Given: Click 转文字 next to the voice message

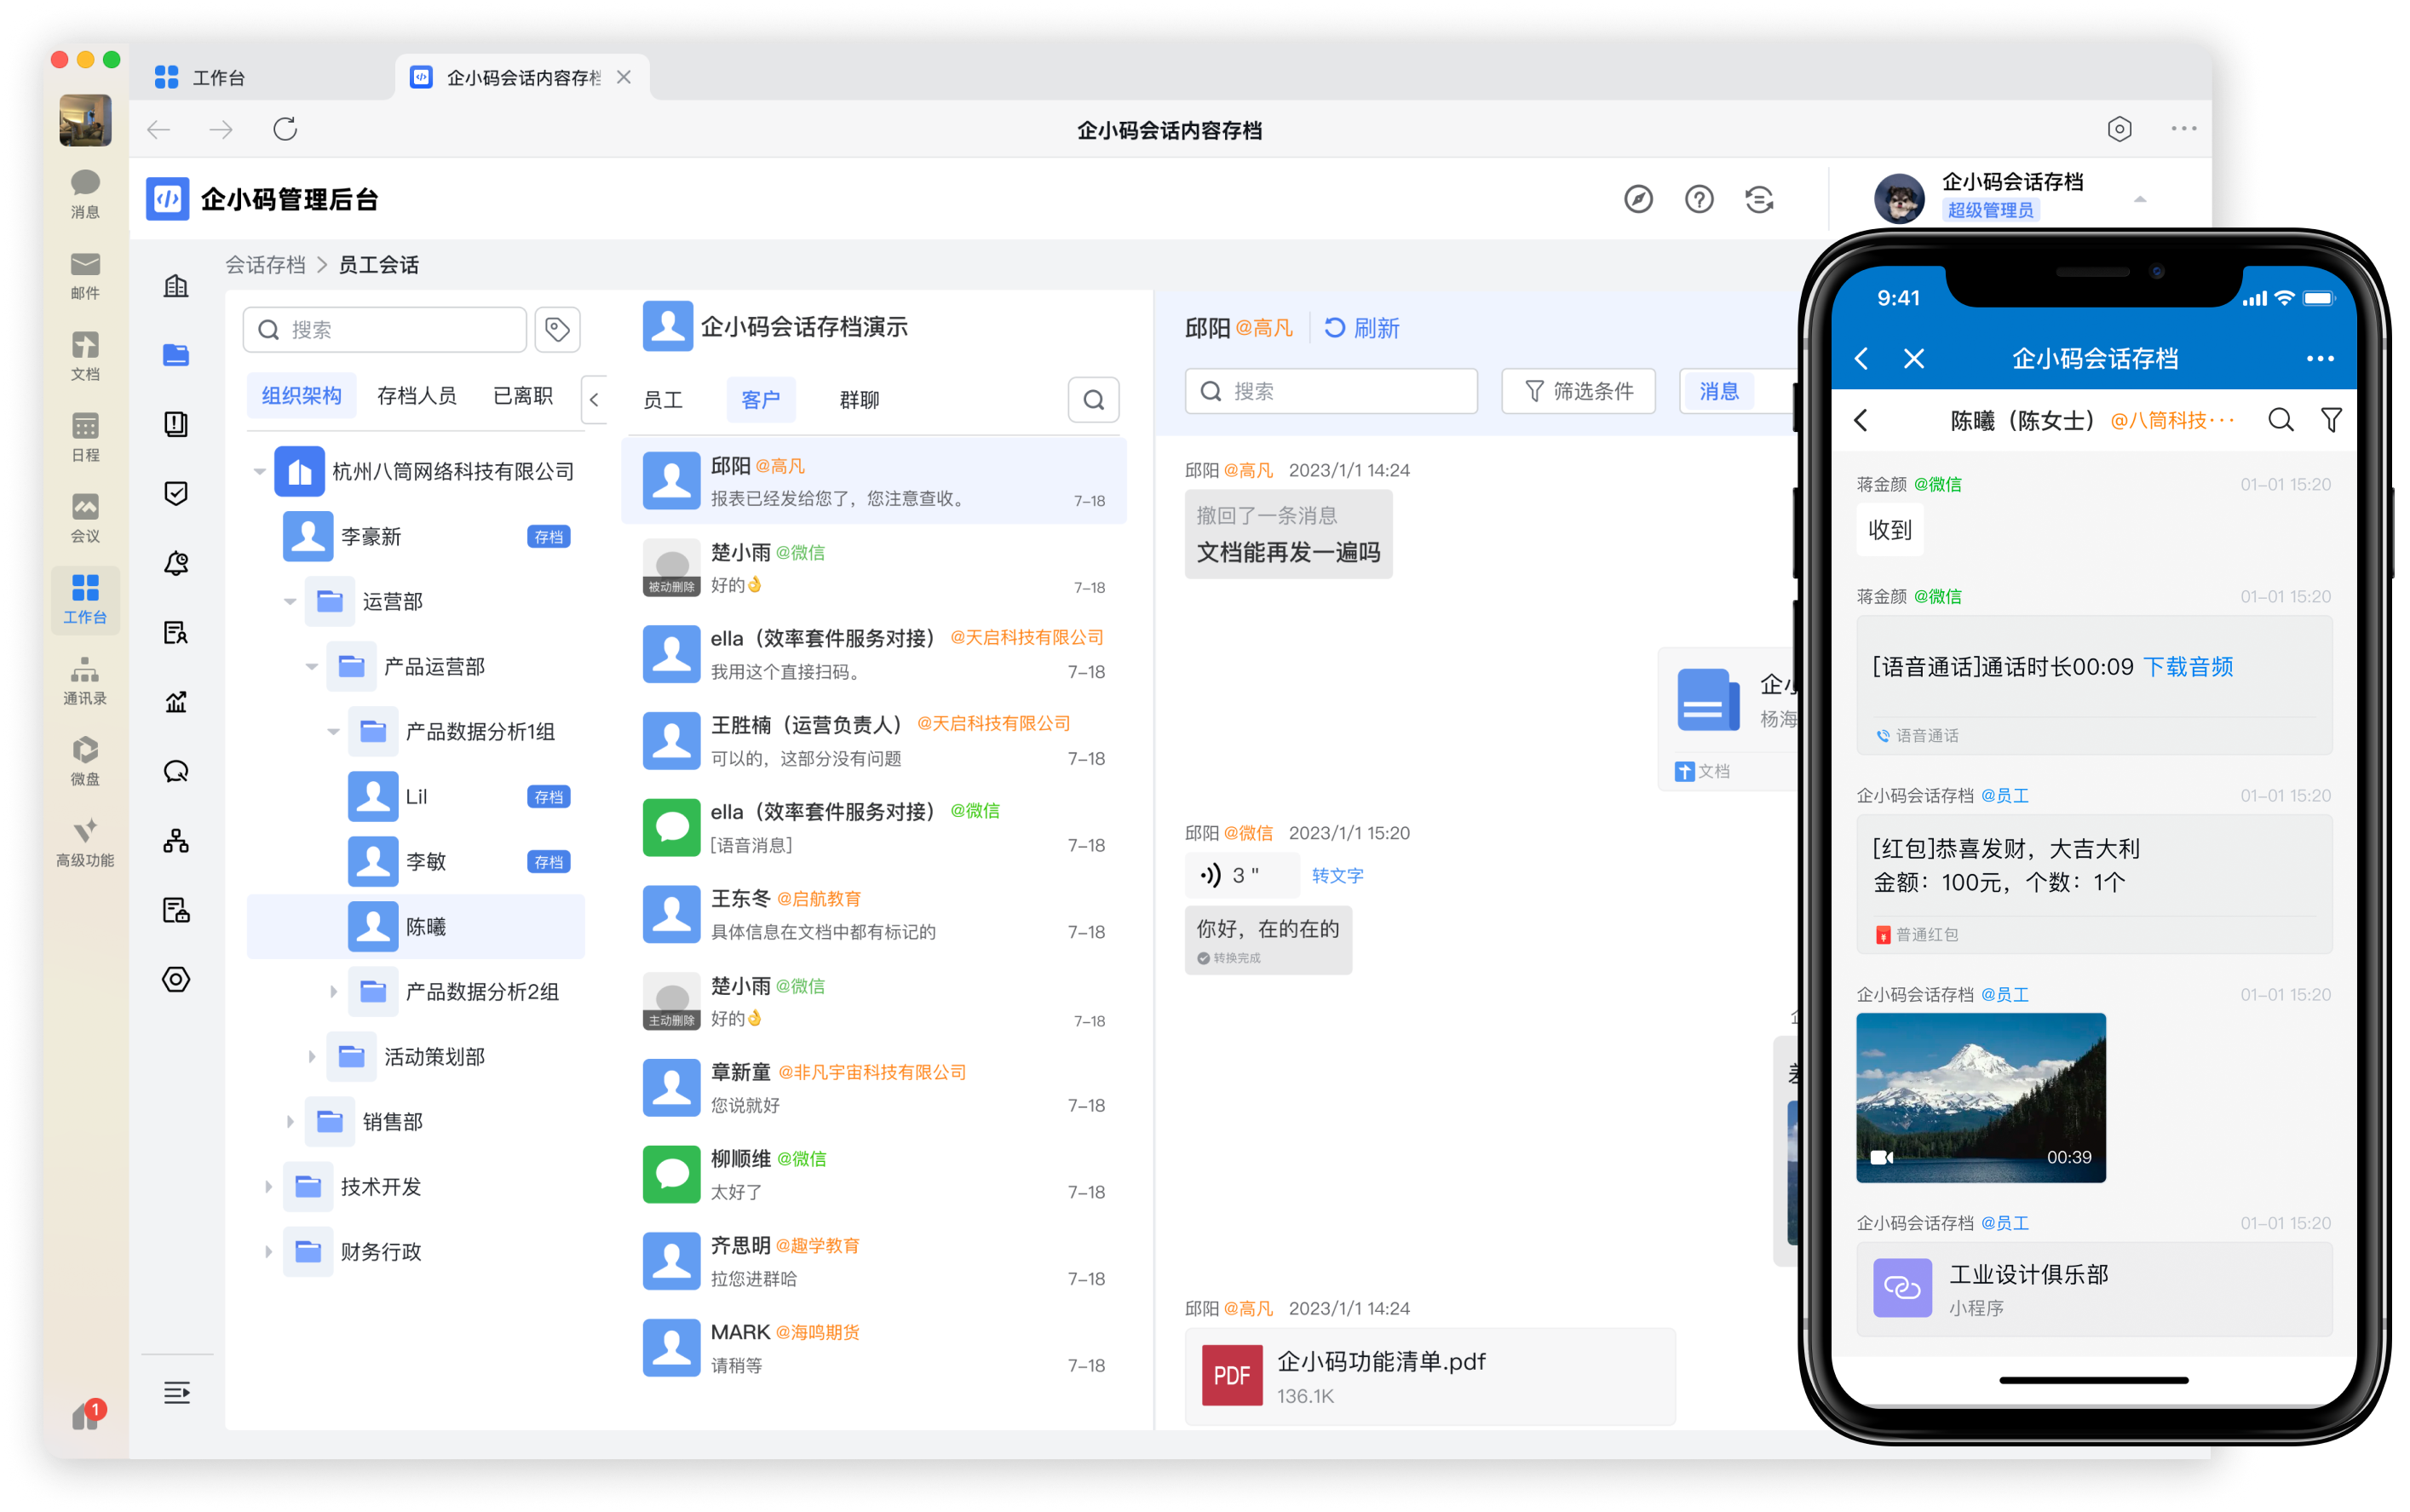Looking at the screenshot, I should pyautogui.click(x=1337, y=875).
